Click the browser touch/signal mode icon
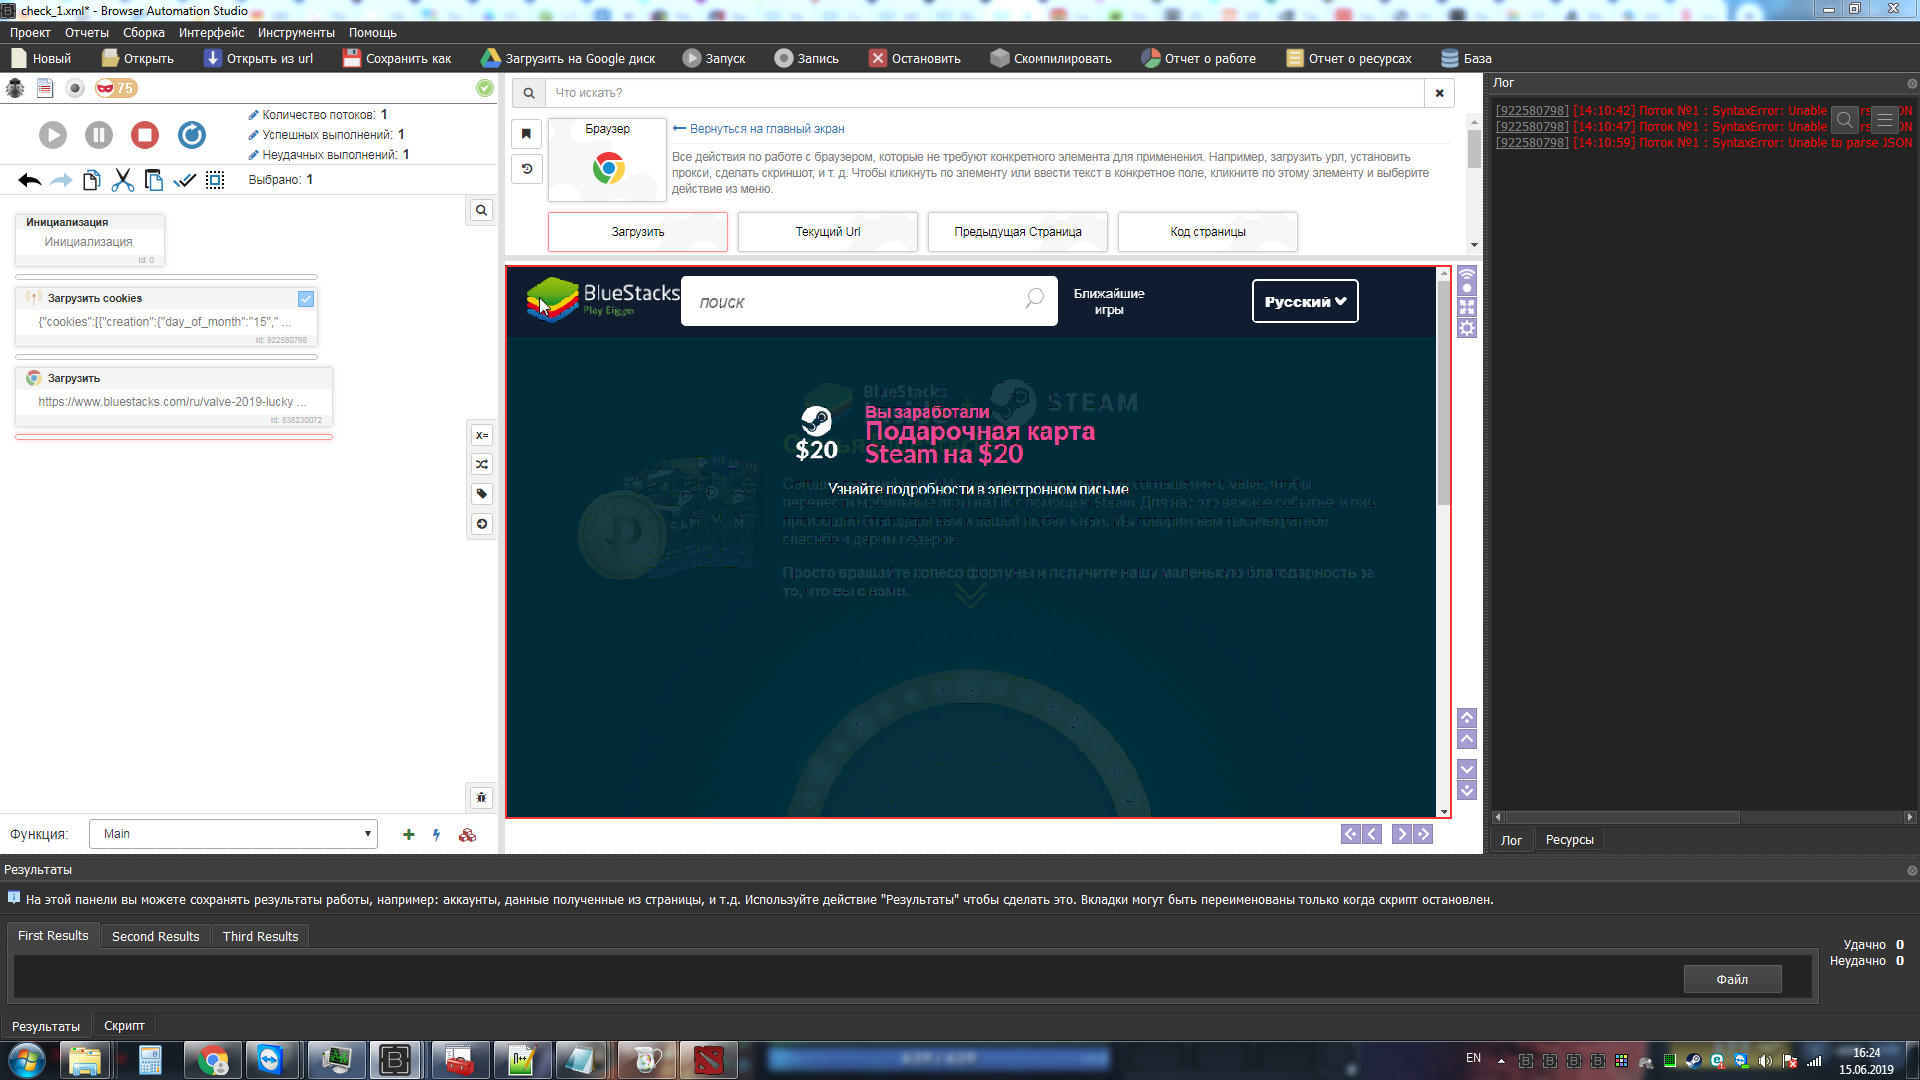The height and width of the screenshot is (1080, 1920). point(1467,278)
